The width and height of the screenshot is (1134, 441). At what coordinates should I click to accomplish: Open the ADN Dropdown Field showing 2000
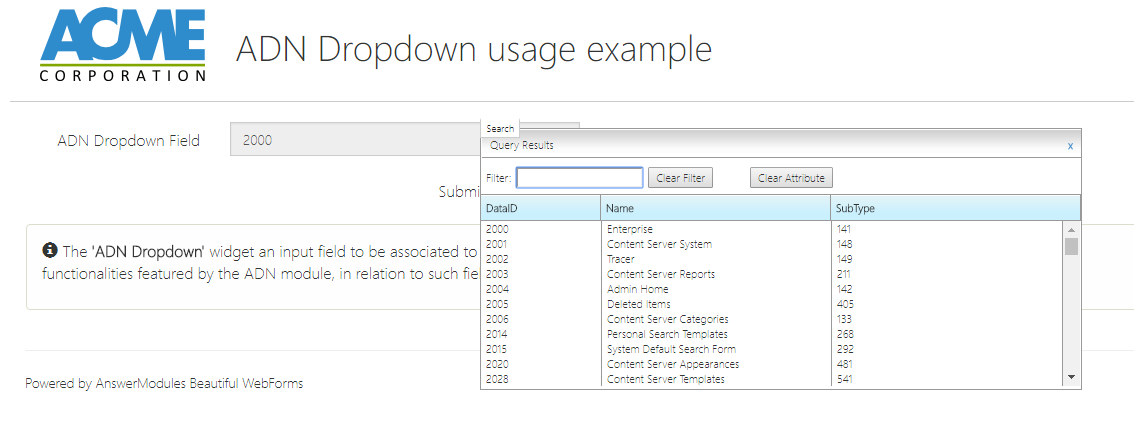coord(355,140)
